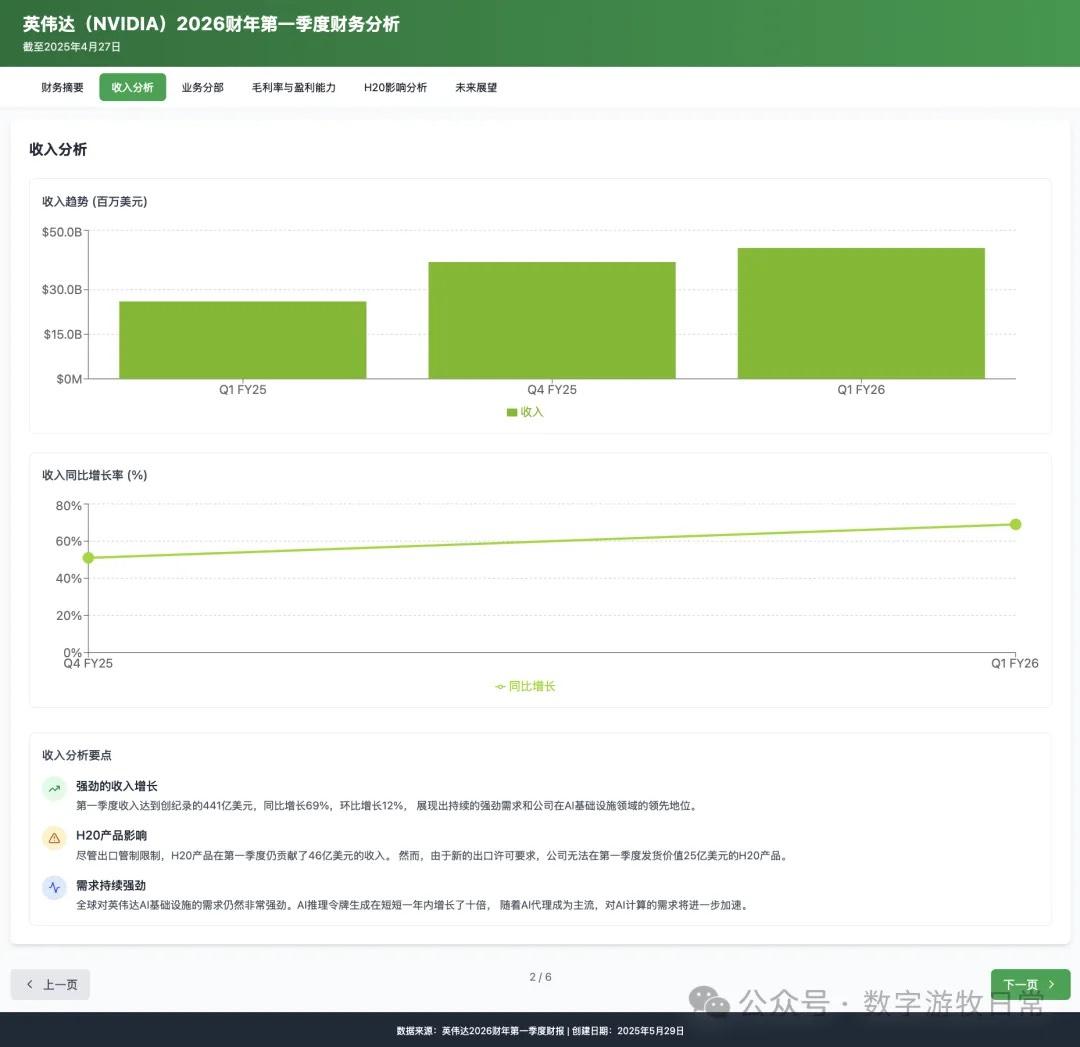The width and height of the screenshot is (1080, 1047).
Task: Click the right chevron on next page button
Action: click(1051, 985)
